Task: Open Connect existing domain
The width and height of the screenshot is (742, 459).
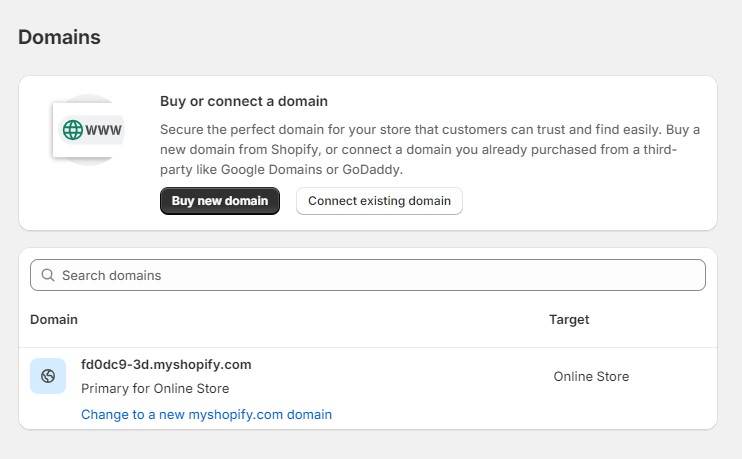Action: pyautogui.click(x=379, y=201)
